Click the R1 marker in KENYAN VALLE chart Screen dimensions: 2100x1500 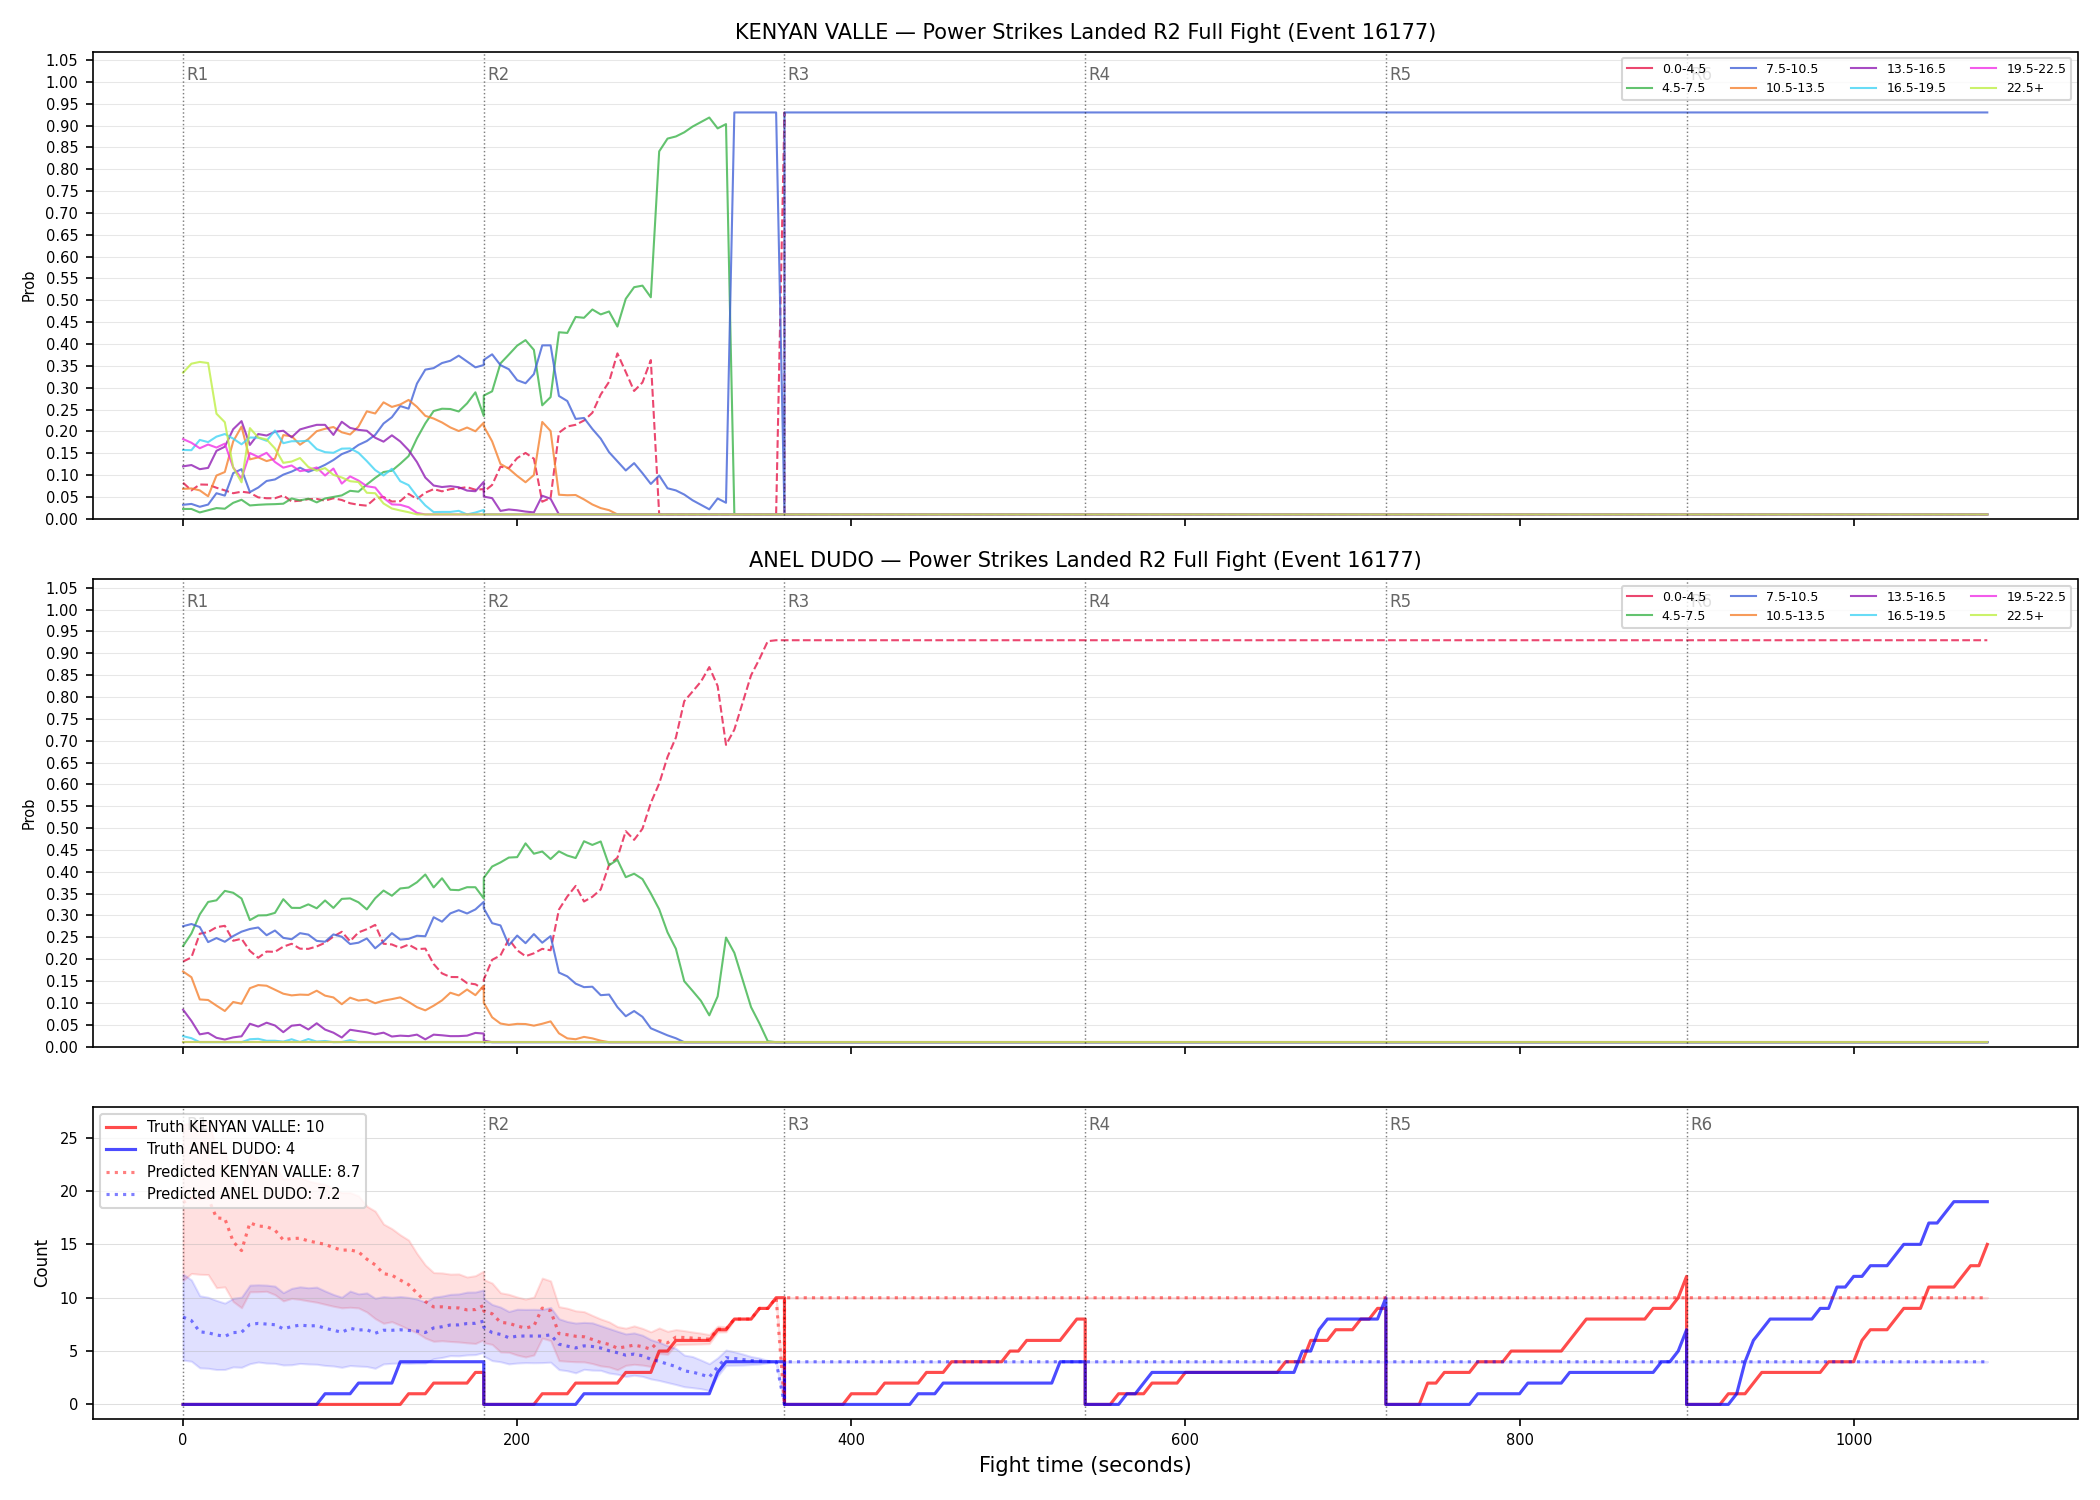point(197,74)
